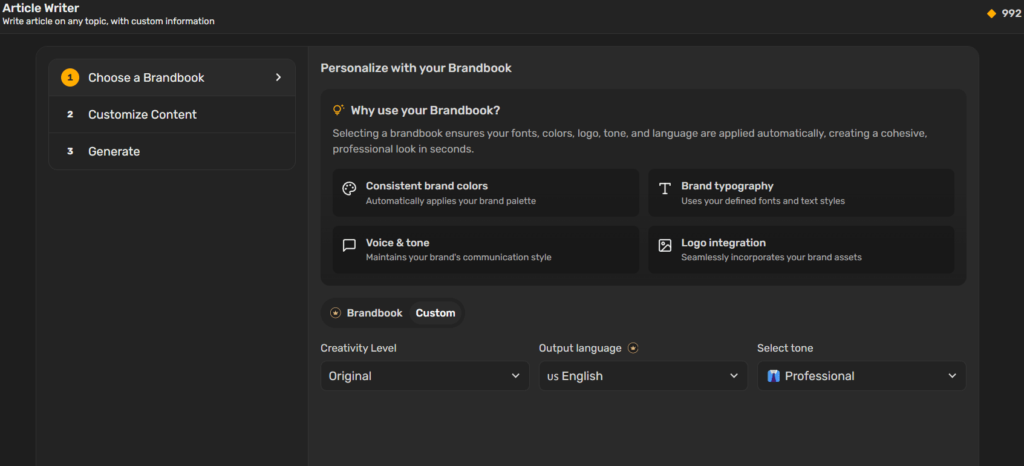
Task: Click the chevron arrow on Choose a Brandbook
Action: tap(278, 78)
